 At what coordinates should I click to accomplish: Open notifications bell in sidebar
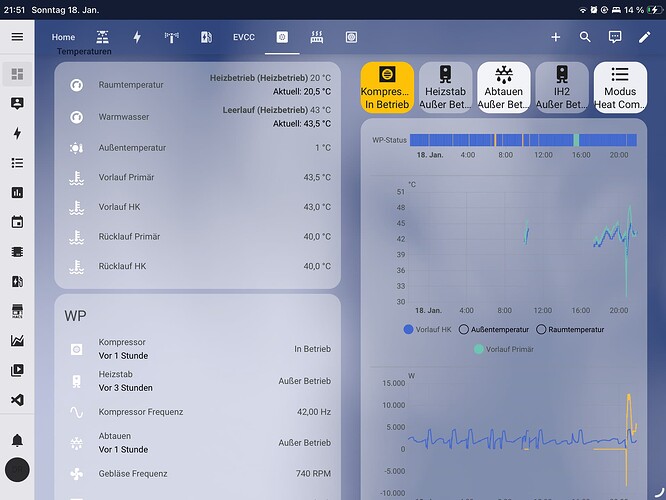[17, 440]
